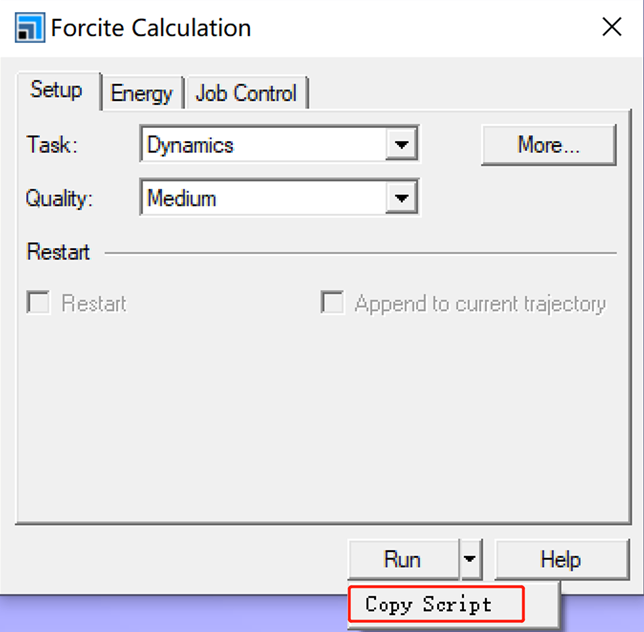Run the Forcite calculation
Viewport: 644px width, 632px height.
[402, 559]
